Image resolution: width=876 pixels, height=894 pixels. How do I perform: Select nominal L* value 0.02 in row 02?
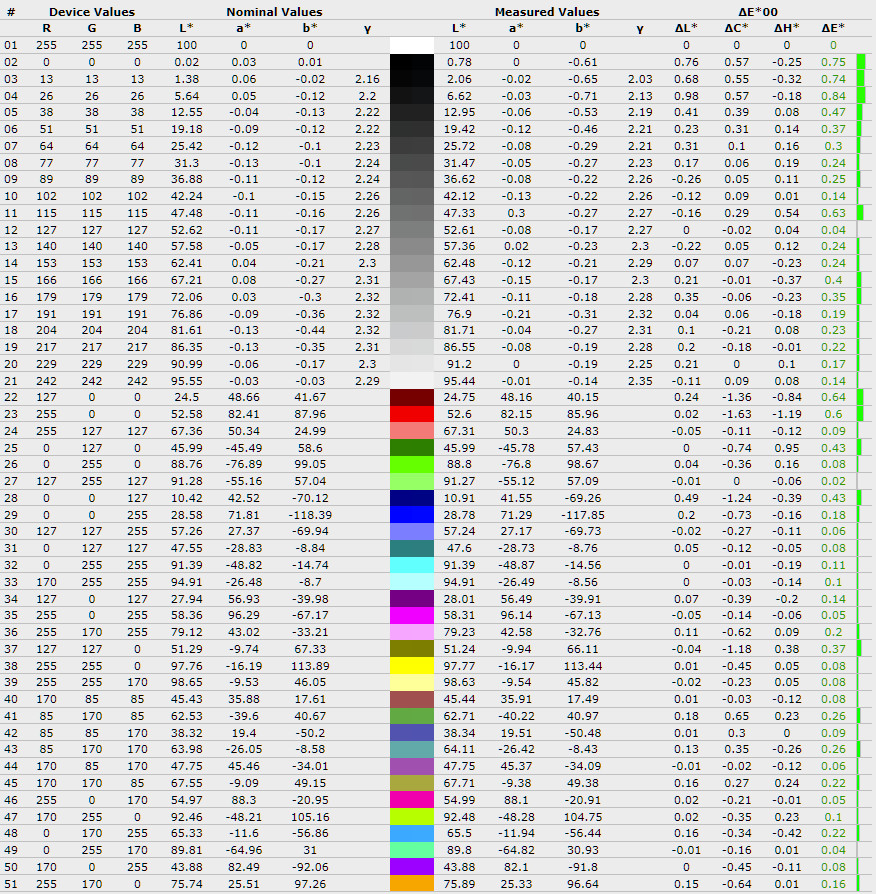[x=186, y=62]
